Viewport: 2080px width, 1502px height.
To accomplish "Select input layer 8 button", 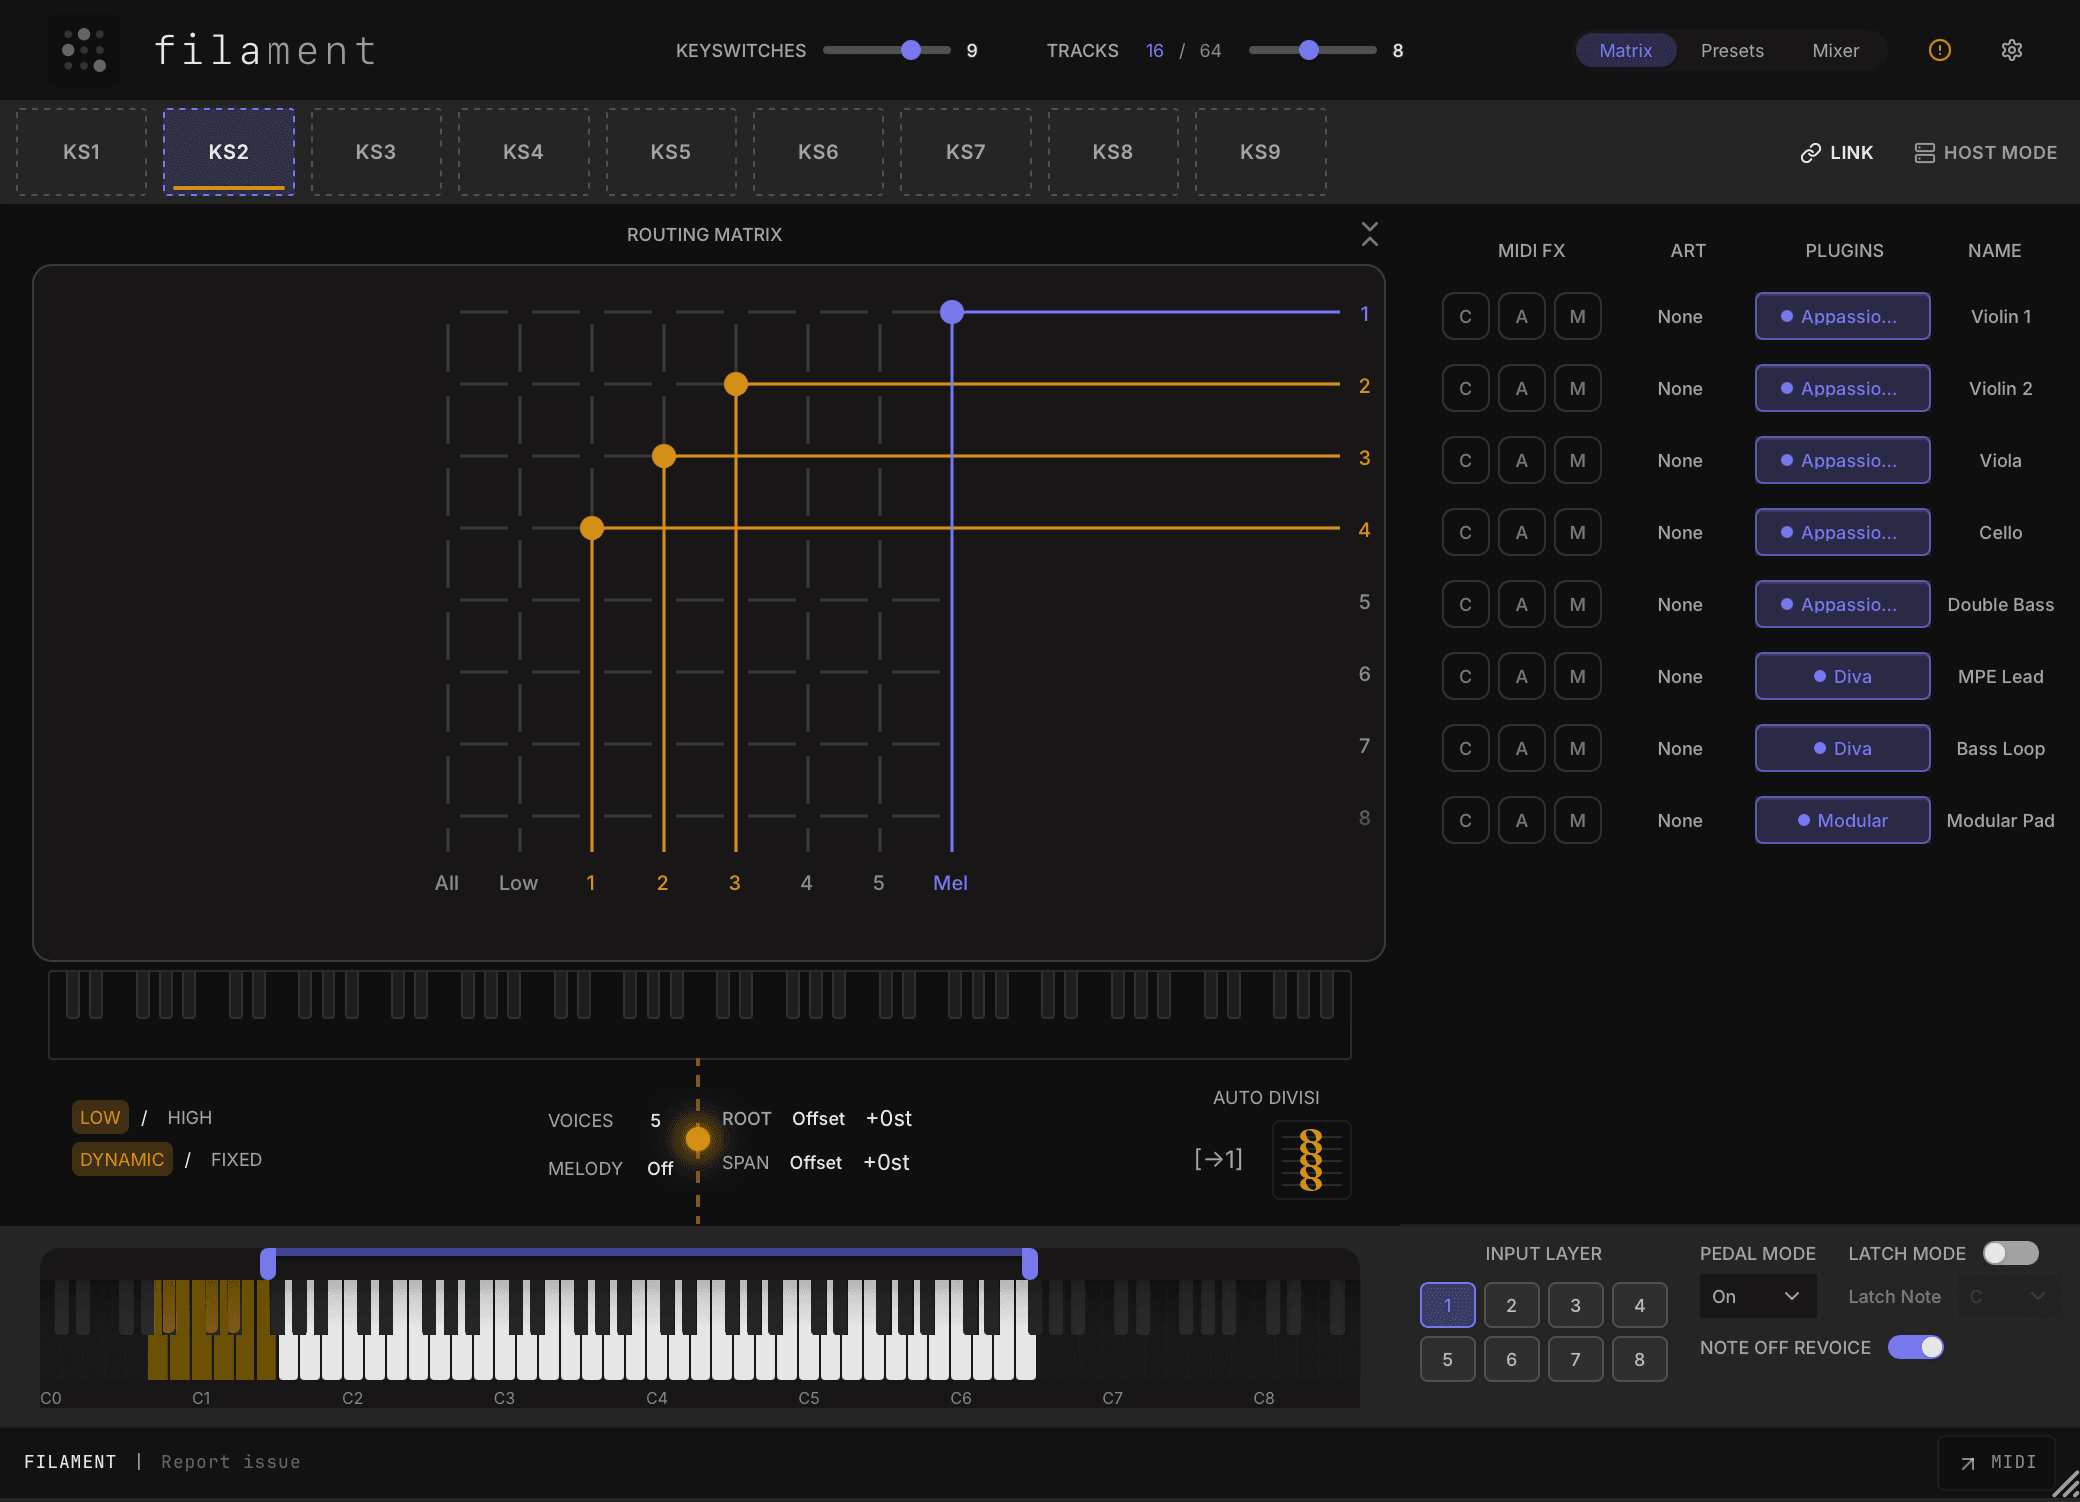I will [1639, 1359].
